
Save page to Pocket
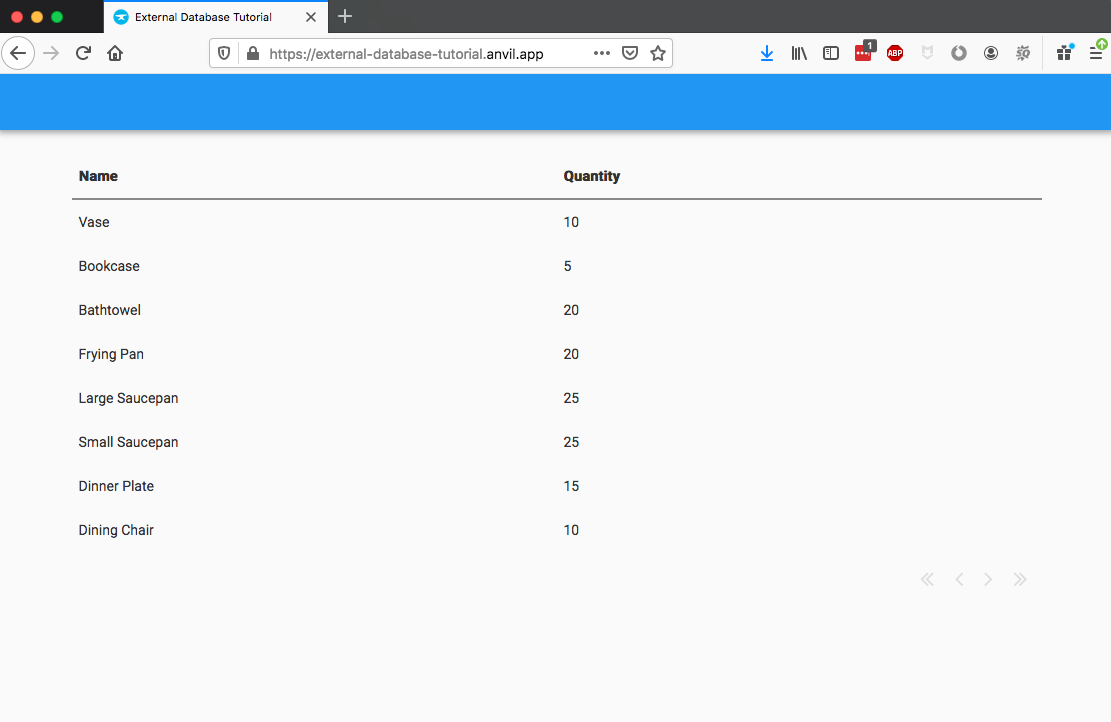click(x=630, y=54)
